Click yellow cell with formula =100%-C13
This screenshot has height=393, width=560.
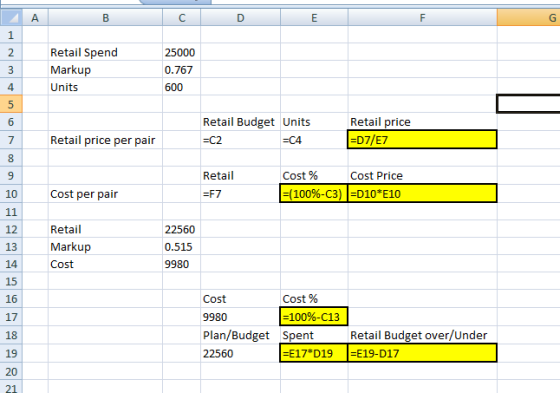coord(314,317)
